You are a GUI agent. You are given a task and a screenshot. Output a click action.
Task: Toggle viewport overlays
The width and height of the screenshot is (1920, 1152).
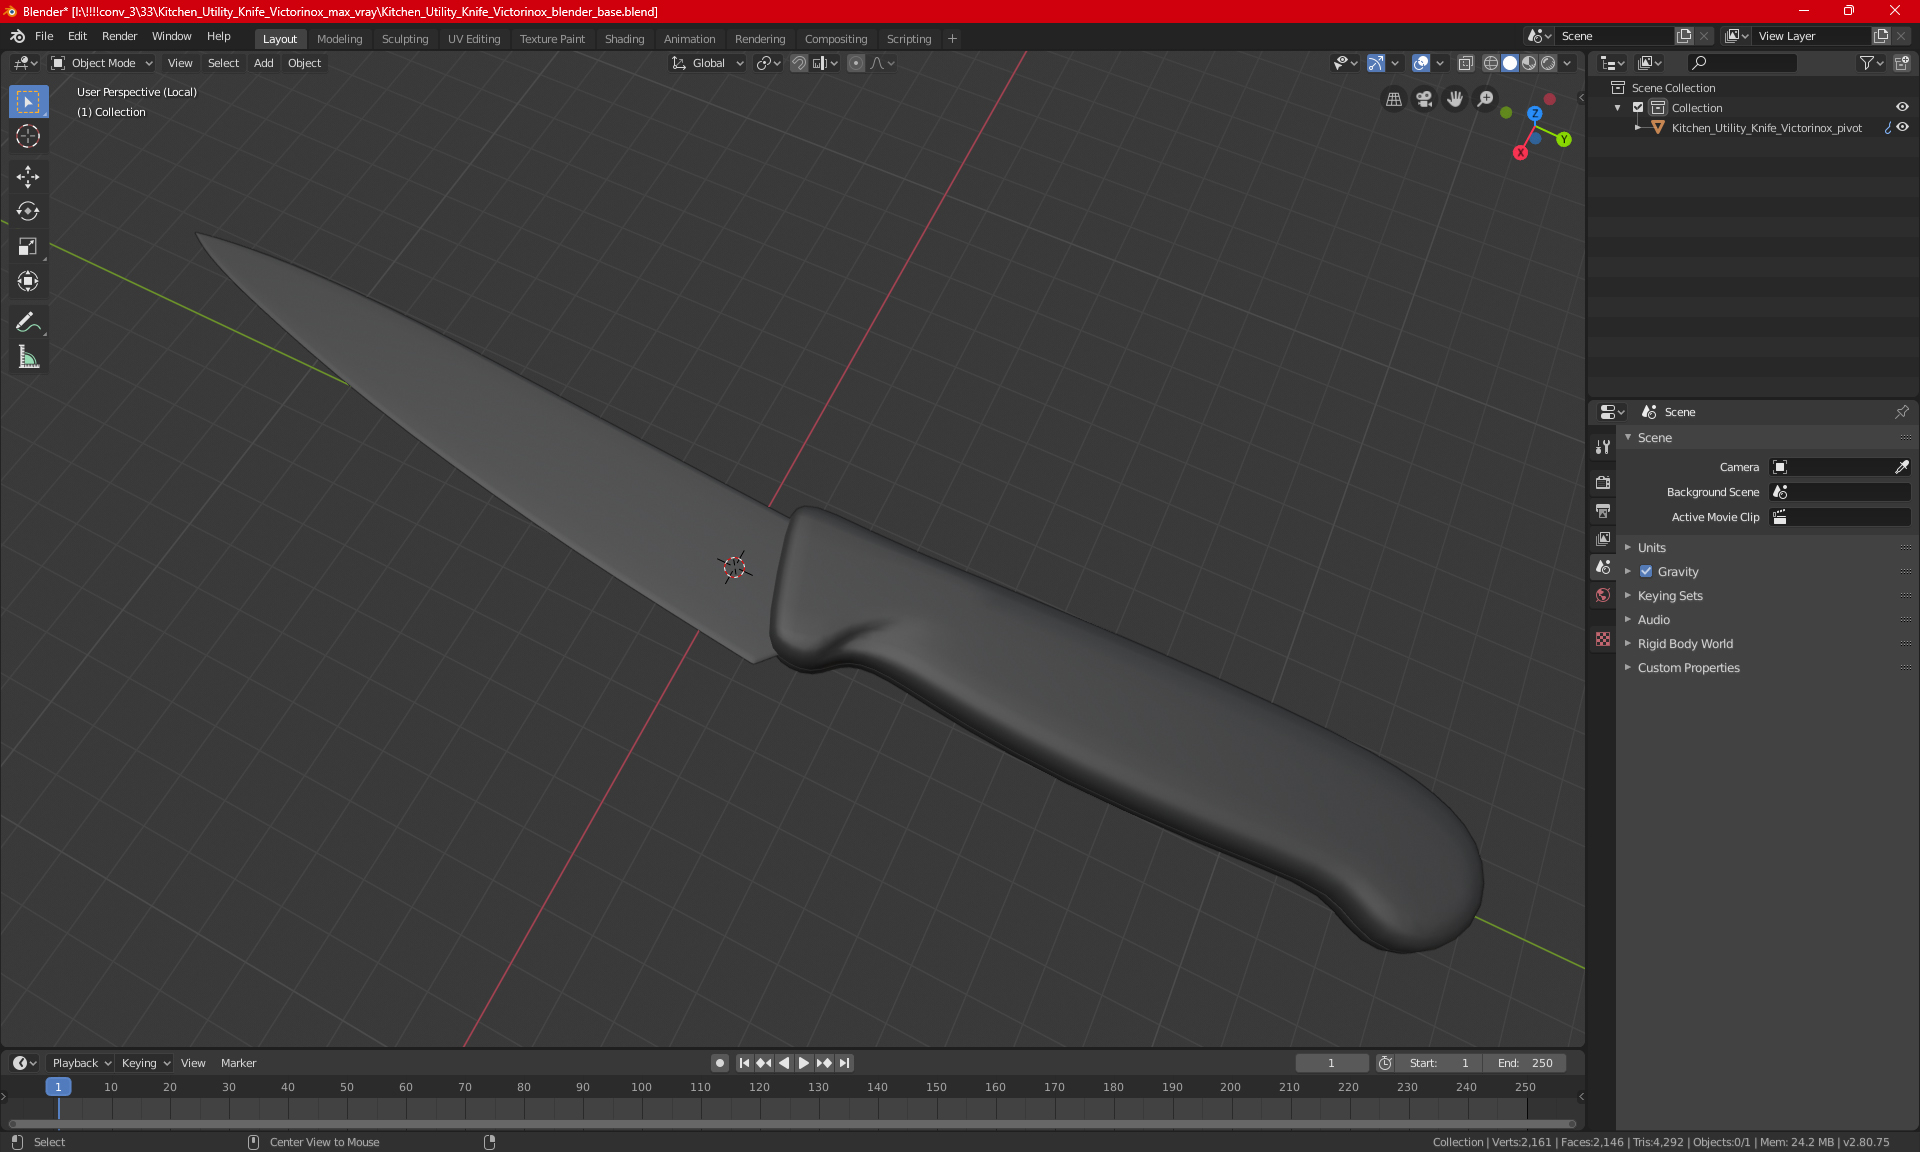pos(1421,63)
